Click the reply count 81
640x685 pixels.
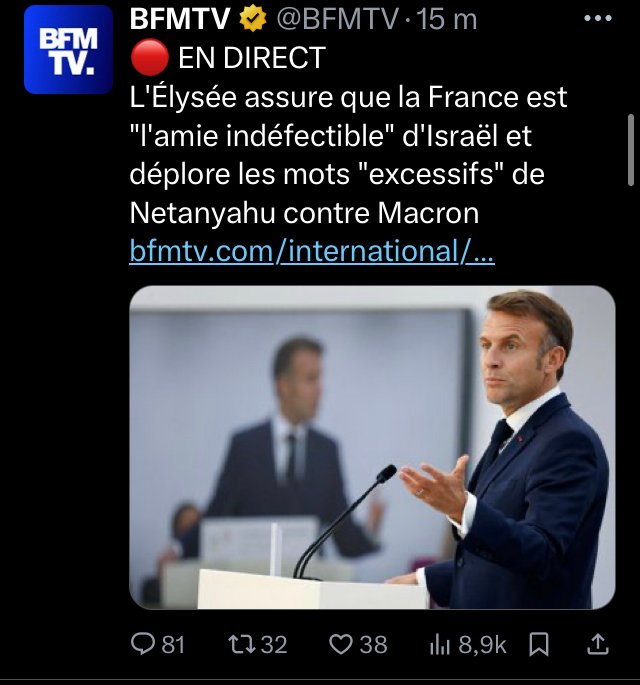coord(173,645)
